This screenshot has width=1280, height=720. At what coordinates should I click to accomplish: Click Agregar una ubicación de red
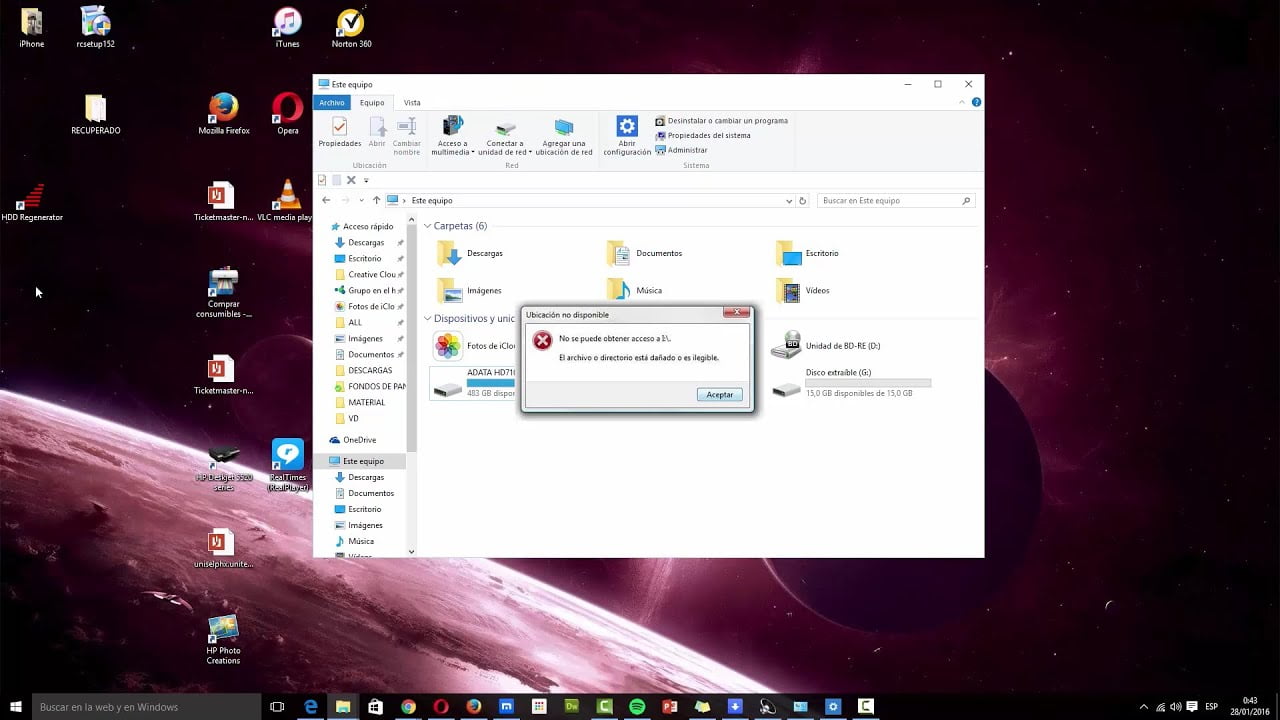pos(564,135)
